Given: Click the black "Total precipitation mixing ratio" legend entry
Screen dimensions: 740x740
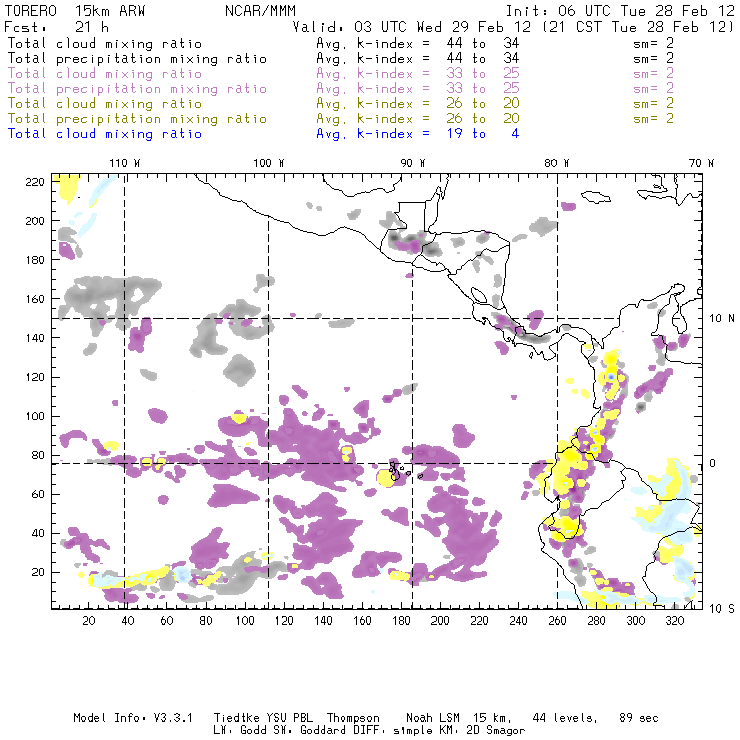Looking at the screenshot, I should click(137, 59).
